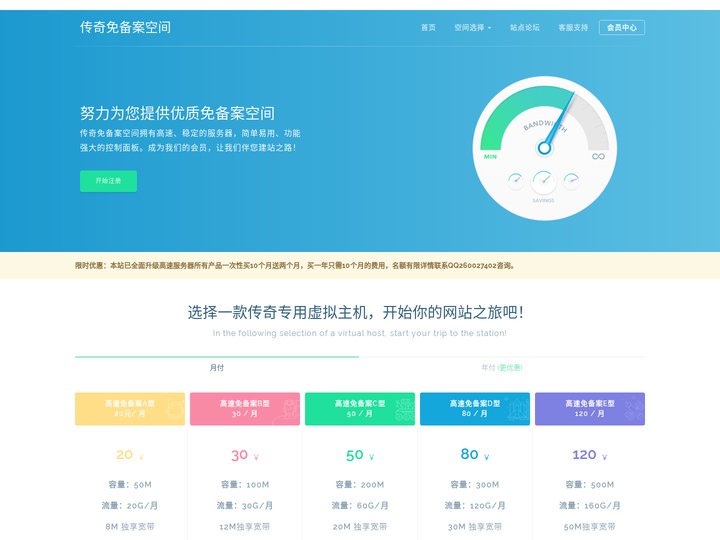Click the 容量: 50M text
The image size is (720, 540).
pyautogui.click(x=130, y=484)
